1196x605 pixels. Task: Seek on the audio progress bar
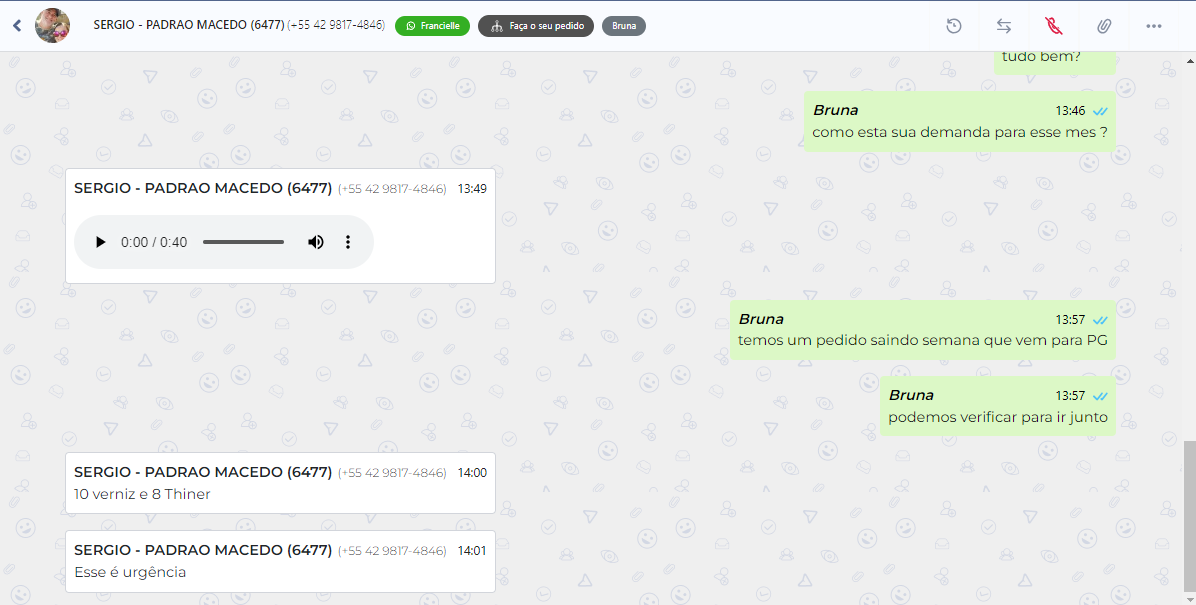[x=243, y=243]
